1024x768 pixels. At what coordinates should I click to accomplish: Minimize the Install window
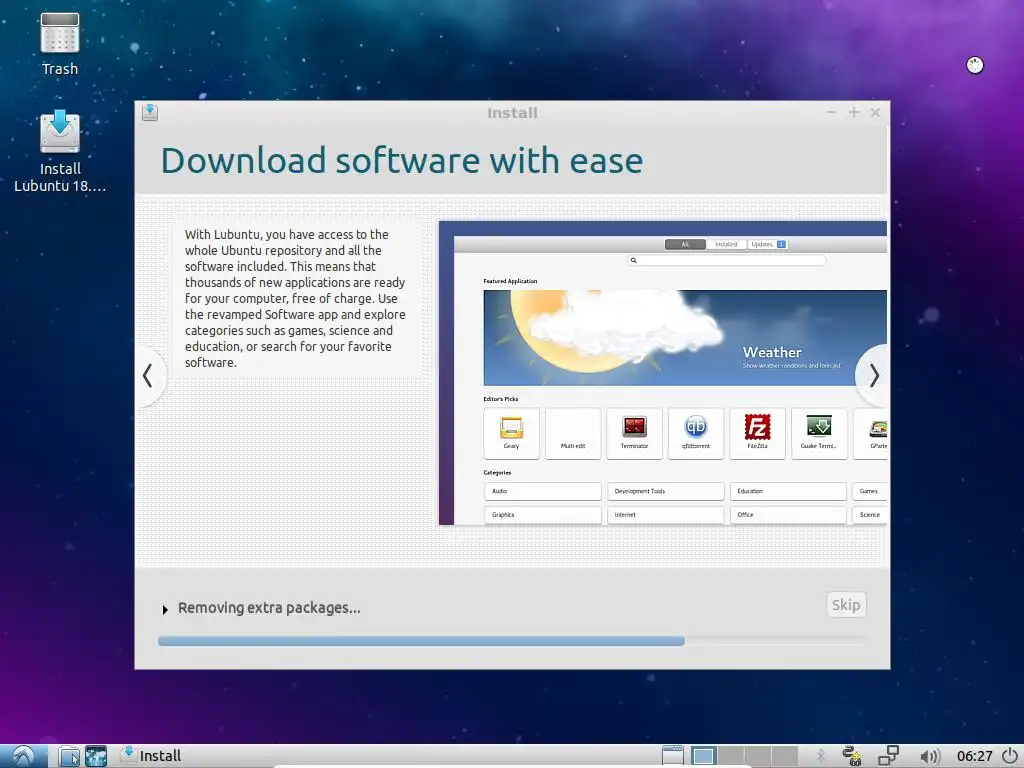(831, 112)
